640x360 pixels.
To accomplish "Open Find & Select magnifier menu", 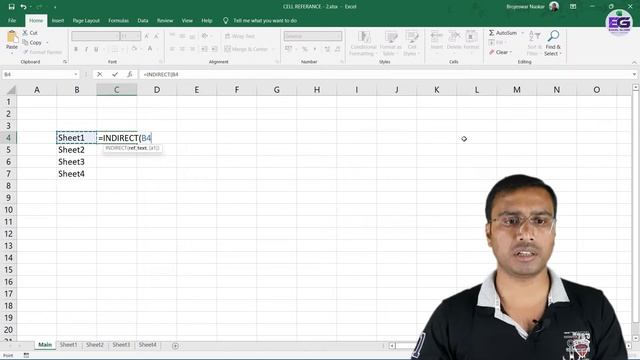I will click(553, 43).
